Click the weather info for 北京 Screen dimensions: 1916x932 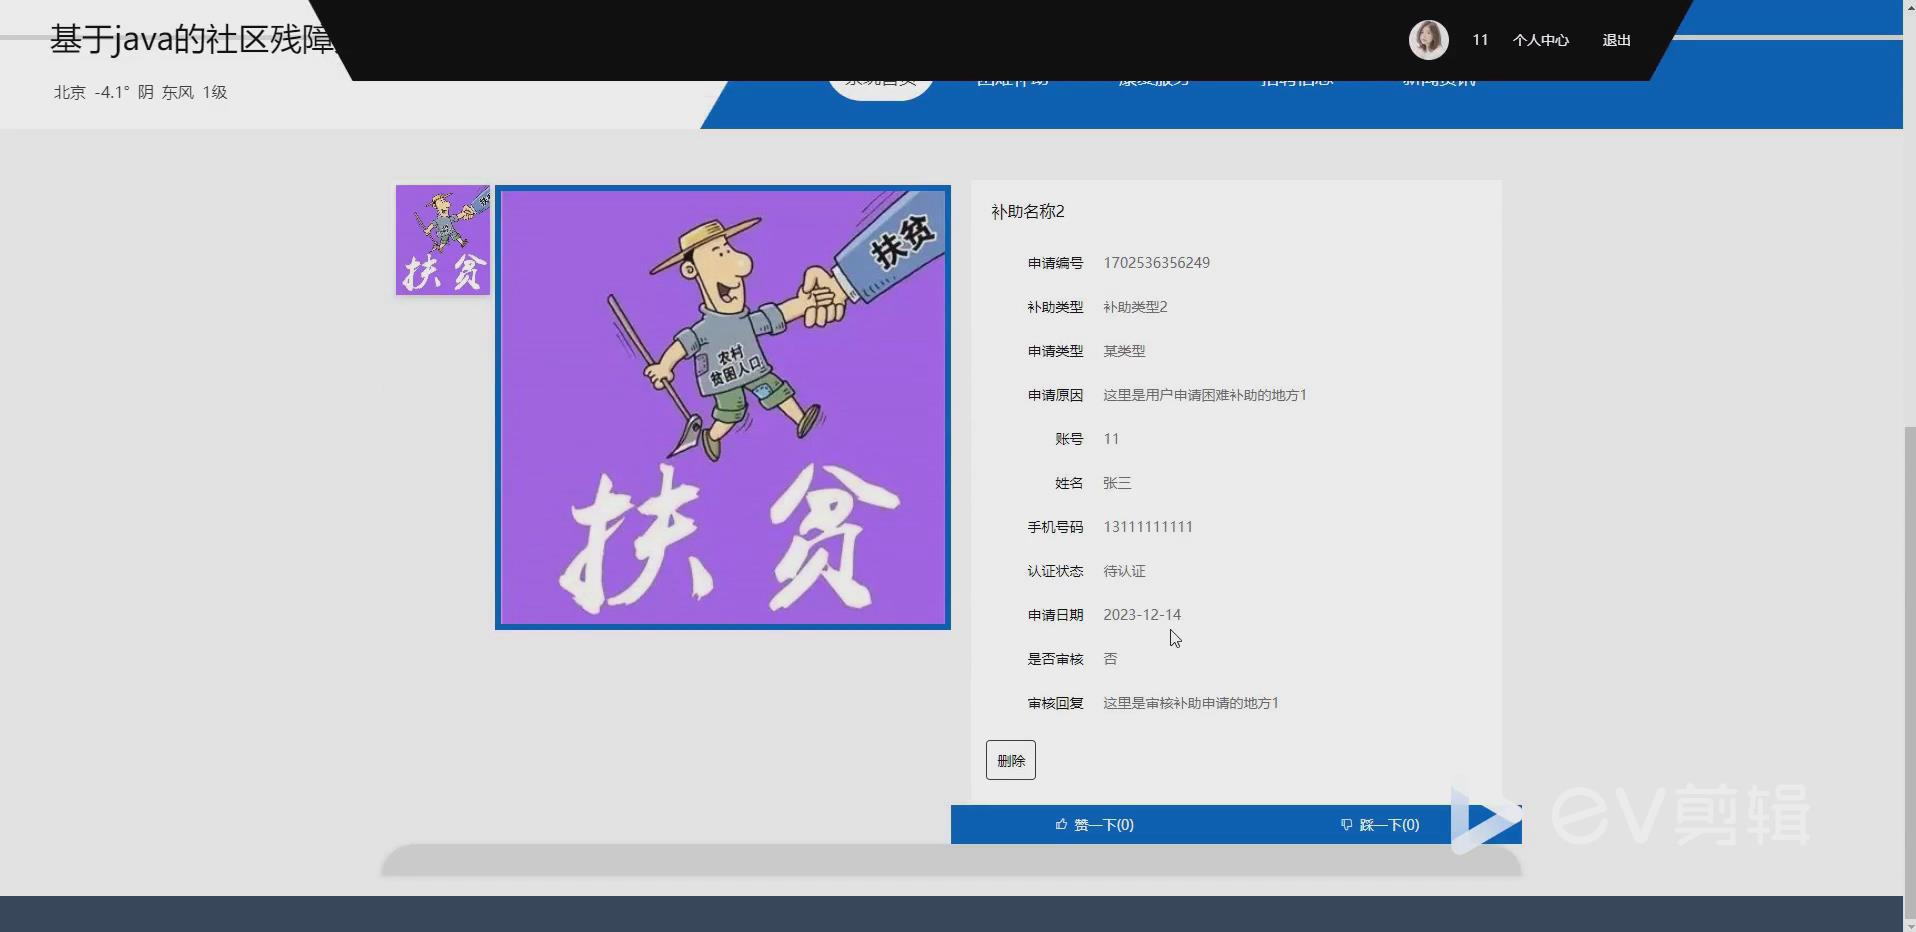pyautogui.click(x=139, y=92)
